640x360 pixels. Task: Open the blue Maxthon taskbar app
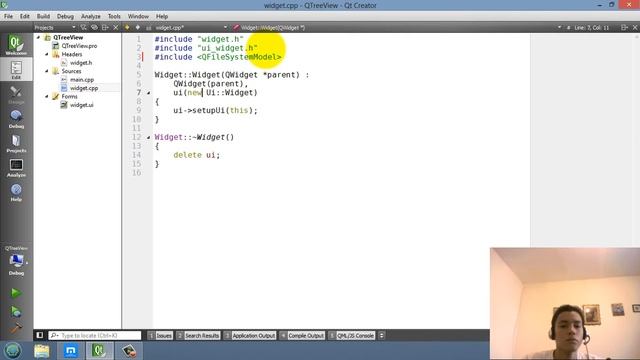coord(71,351)
